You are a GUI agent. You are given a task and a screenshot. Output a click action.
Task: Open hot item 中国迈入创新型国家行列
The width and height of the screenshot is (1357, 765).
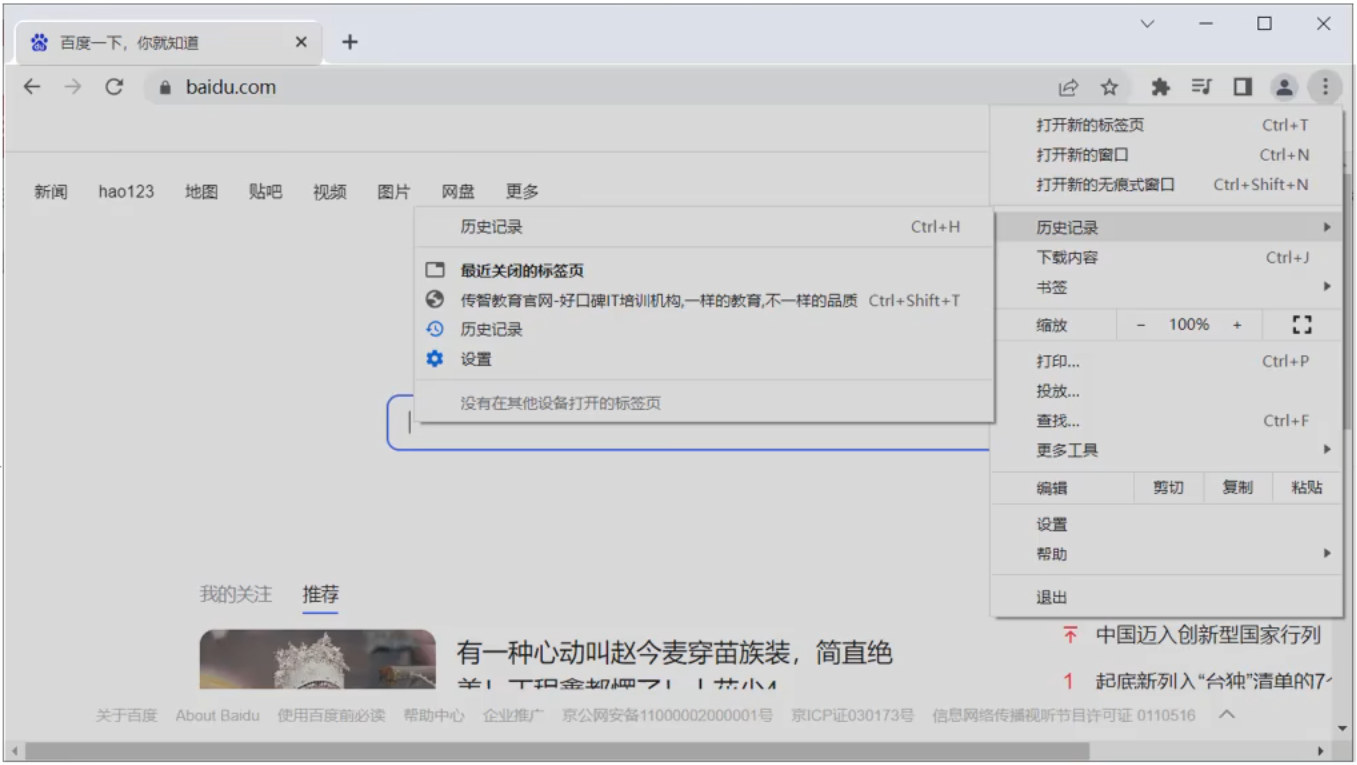point(1208,635)
